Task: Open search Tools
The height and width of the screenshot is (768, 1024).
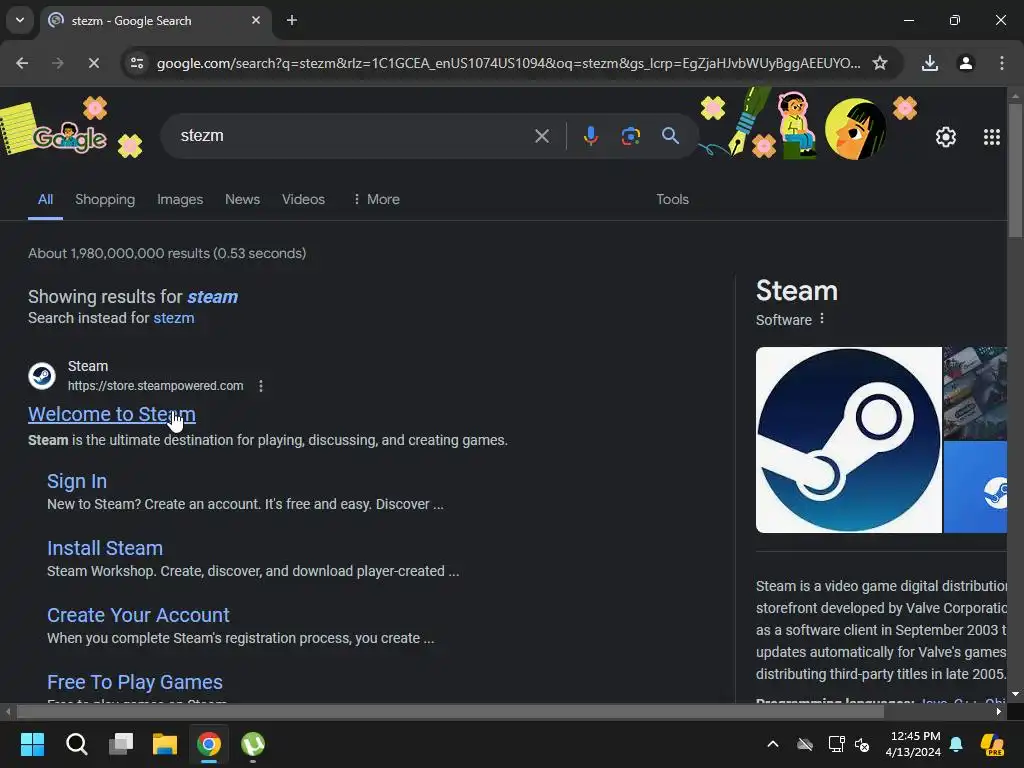Action: coord(672,200)
